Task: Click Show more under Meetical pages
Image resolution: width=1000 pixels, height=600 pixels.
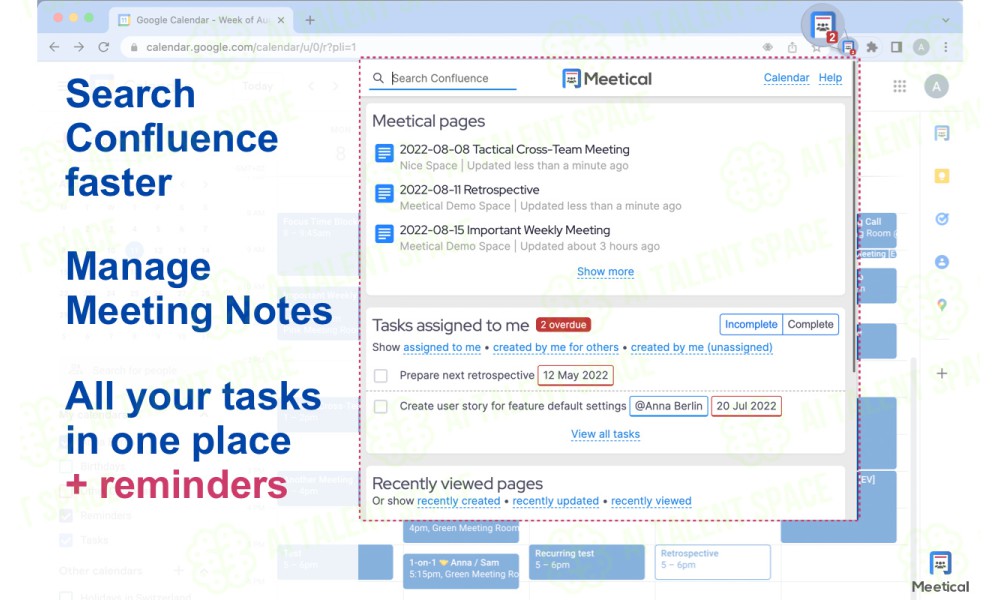Action: point(605,272)
